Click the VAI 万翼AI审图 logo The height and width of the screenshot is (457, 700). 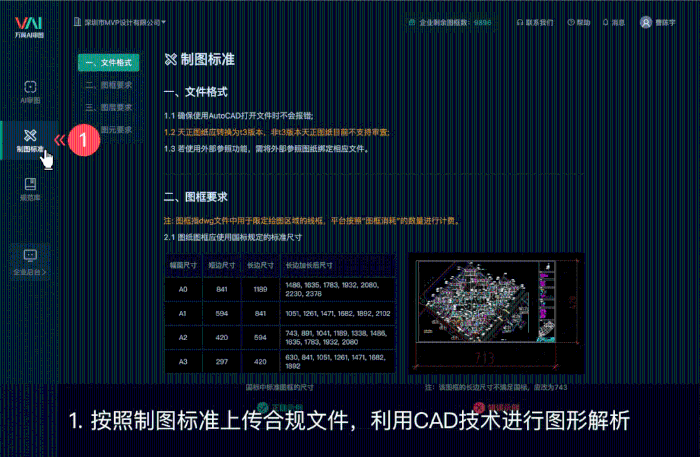(x=30, y=28)
